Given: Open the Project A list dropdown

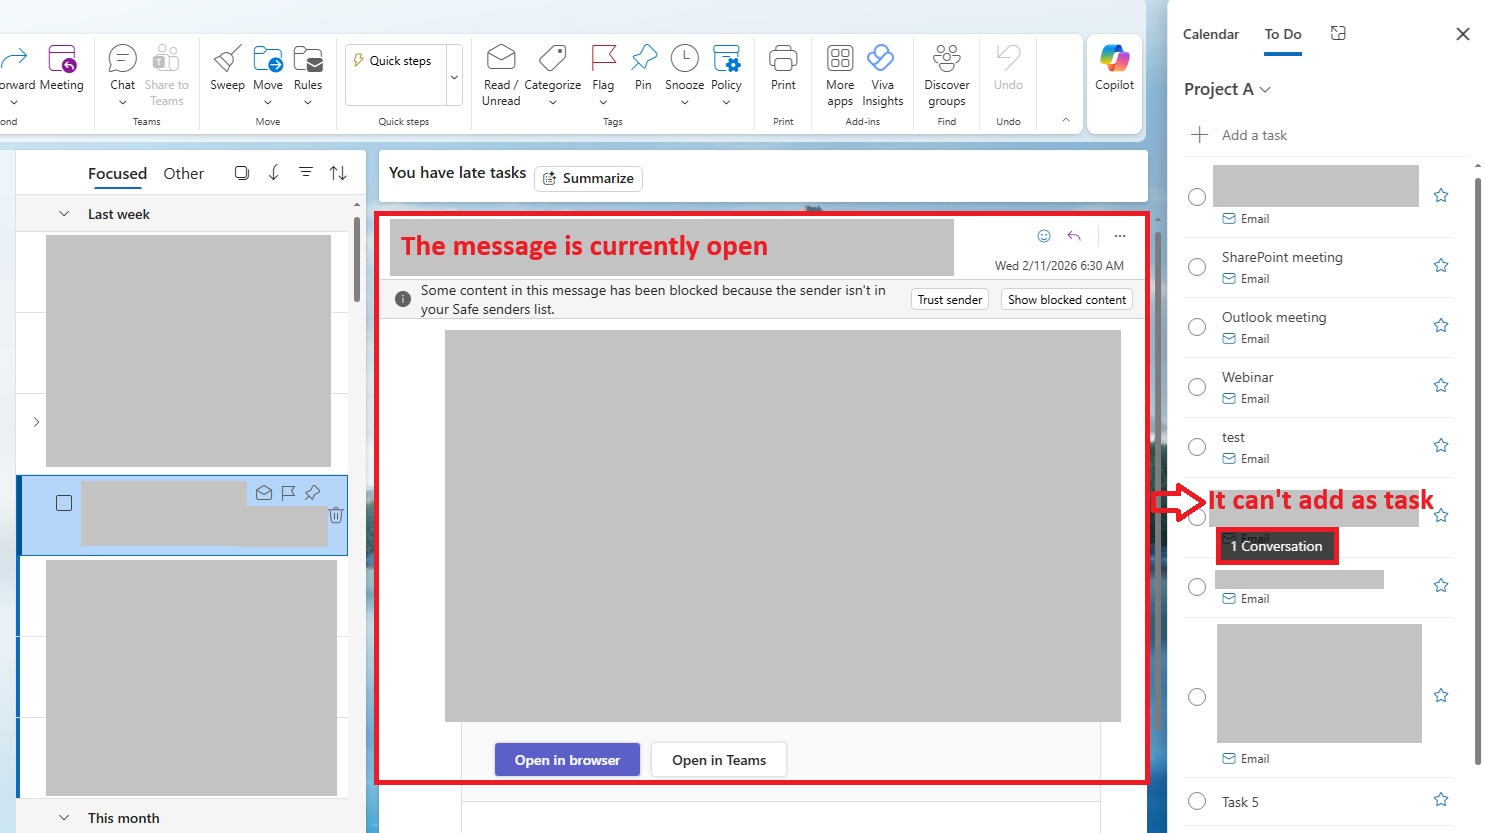Looking at the screenshot, I should point(1228,89).
